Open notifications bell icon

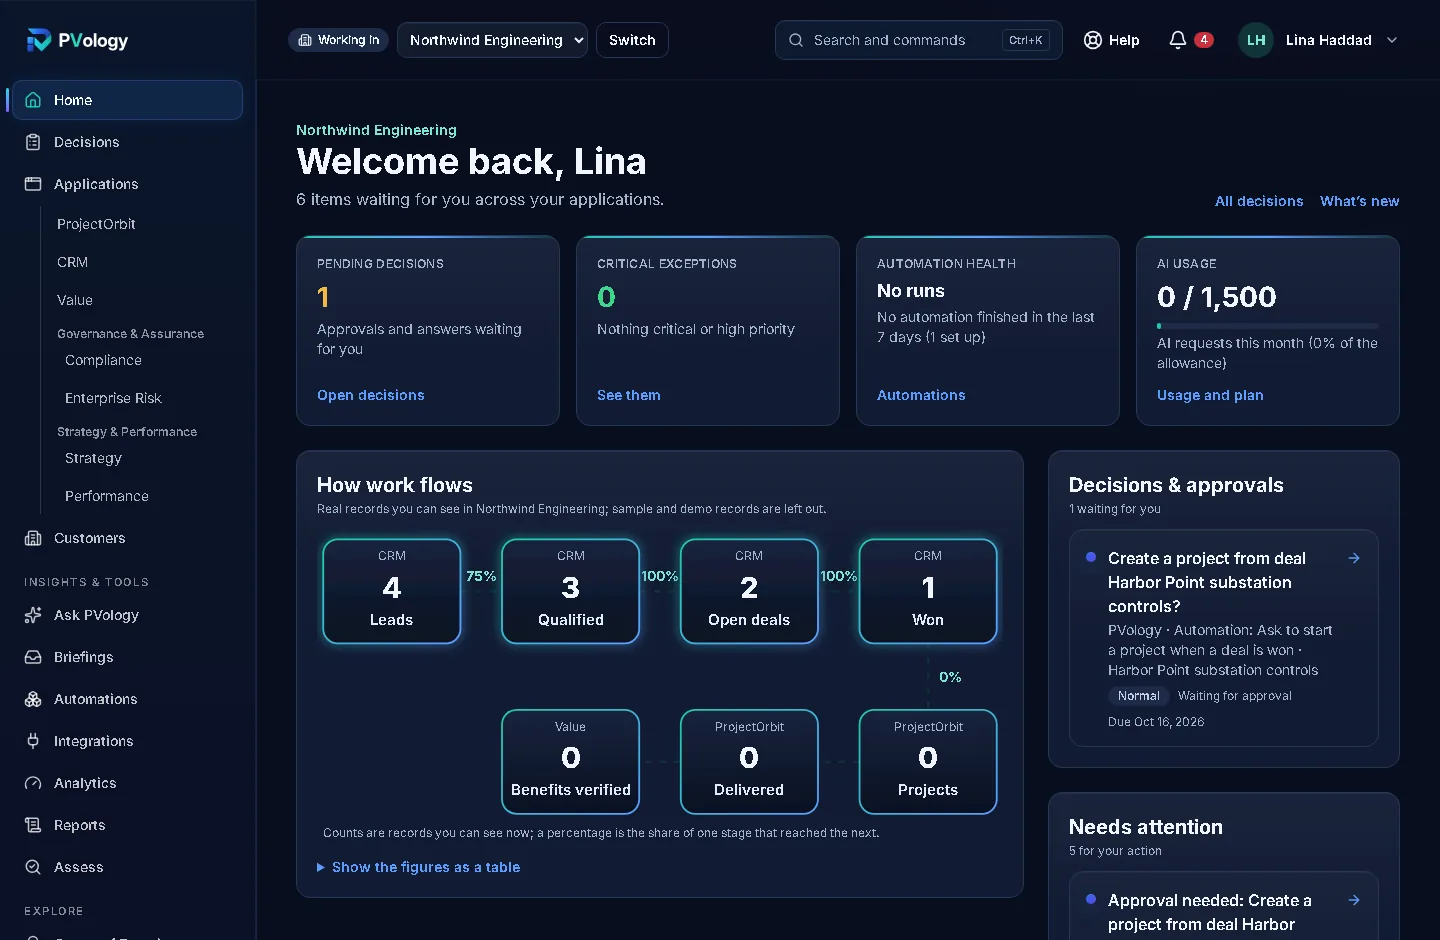(1178, 40)
